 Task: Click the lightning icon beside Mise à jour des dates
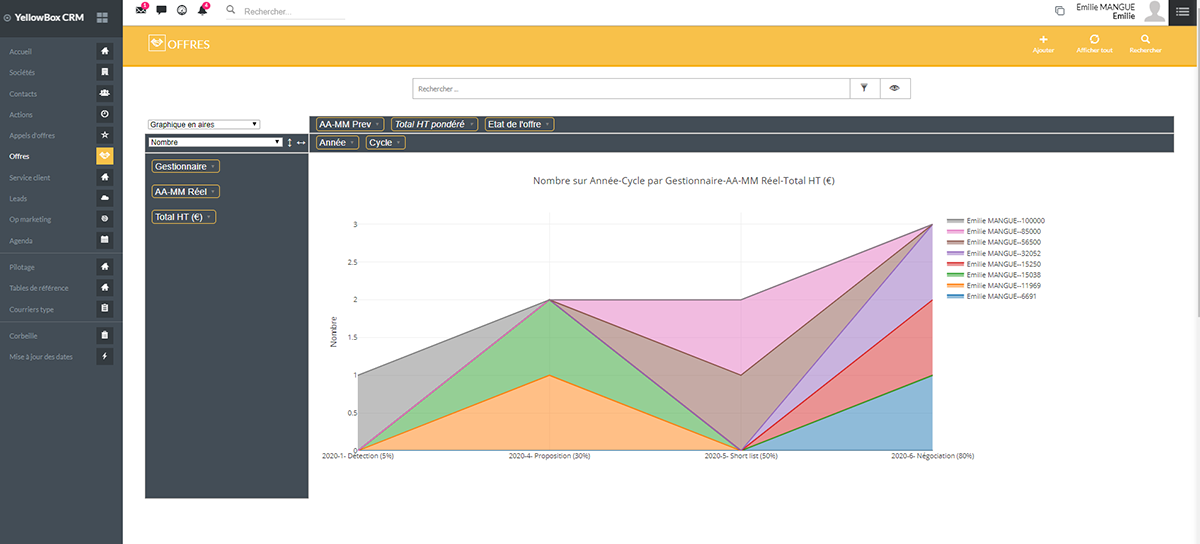(x=105, y=356)
